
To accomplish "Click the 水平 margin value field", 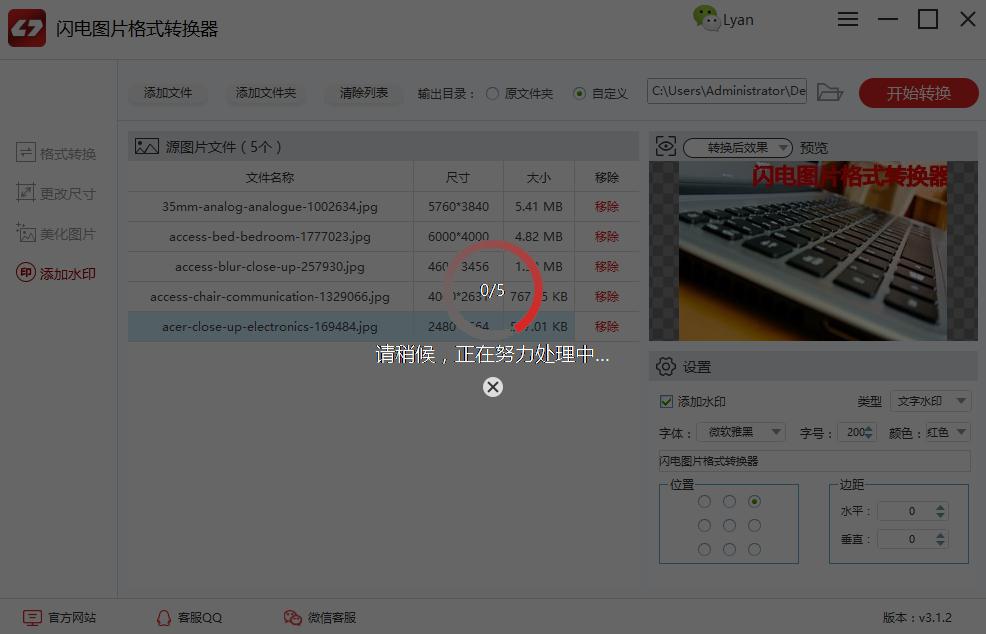I will pos(907,511).
